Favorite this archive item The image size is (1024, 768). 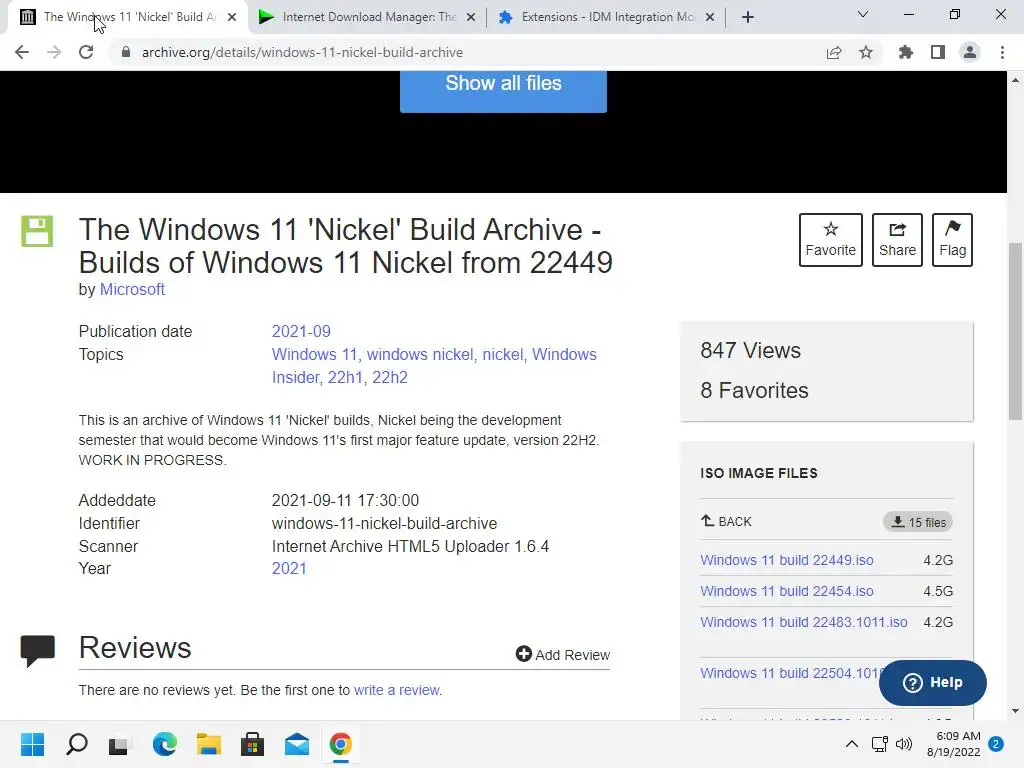tap(831, 240)
